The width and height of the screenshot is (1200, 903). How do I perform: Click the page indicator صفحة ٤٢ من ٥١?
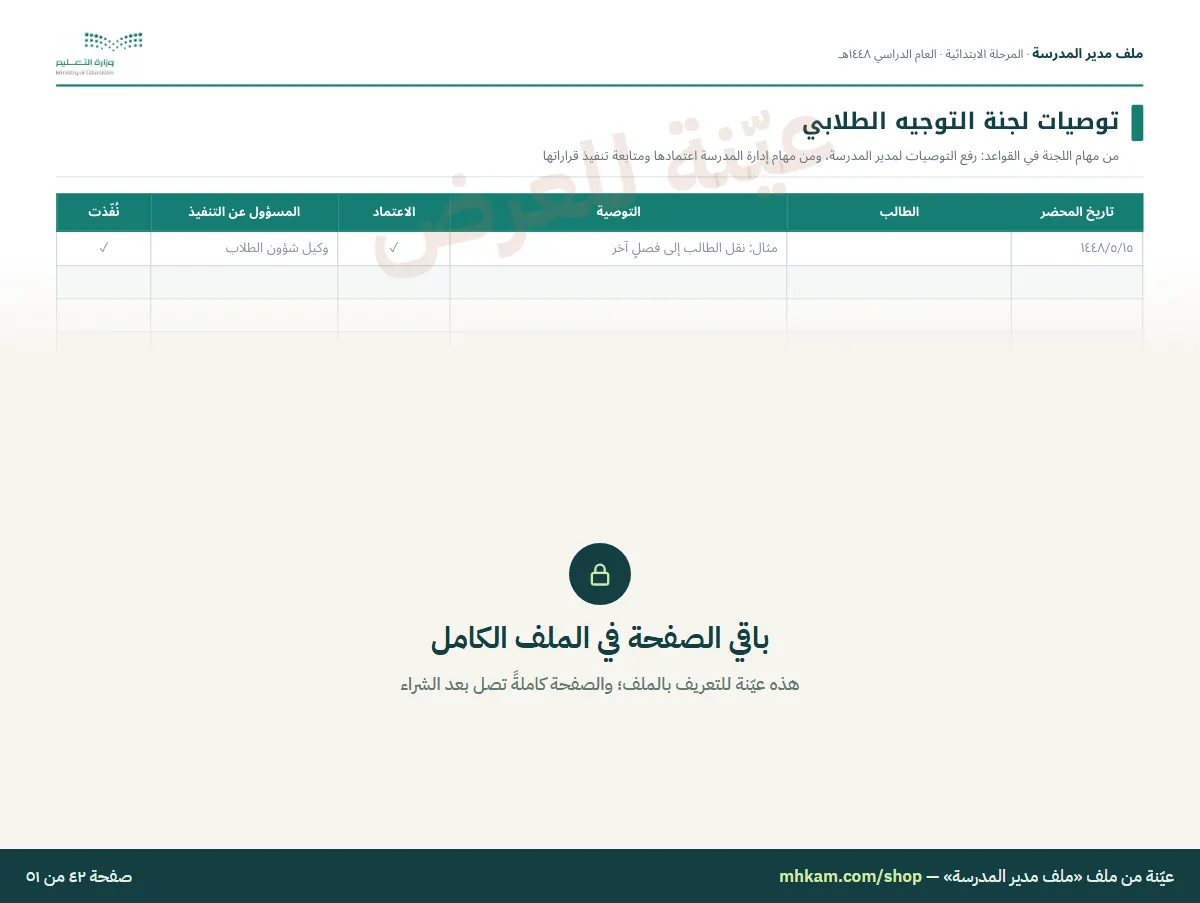click(x=79, y=876)
